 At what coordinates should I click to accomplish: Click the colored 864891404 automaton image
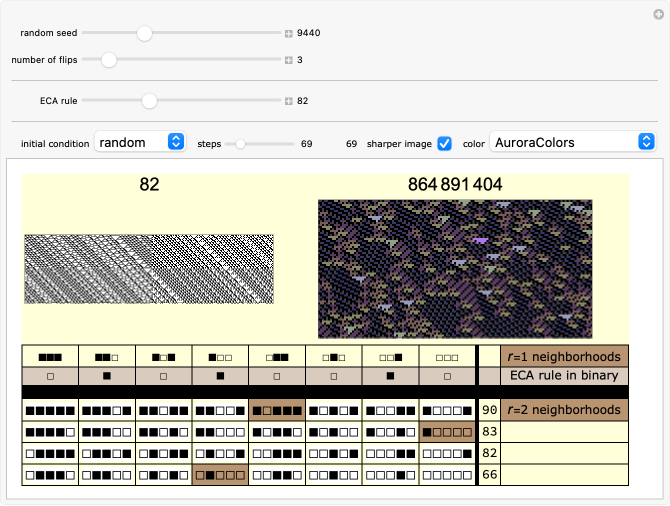point(455,268)
